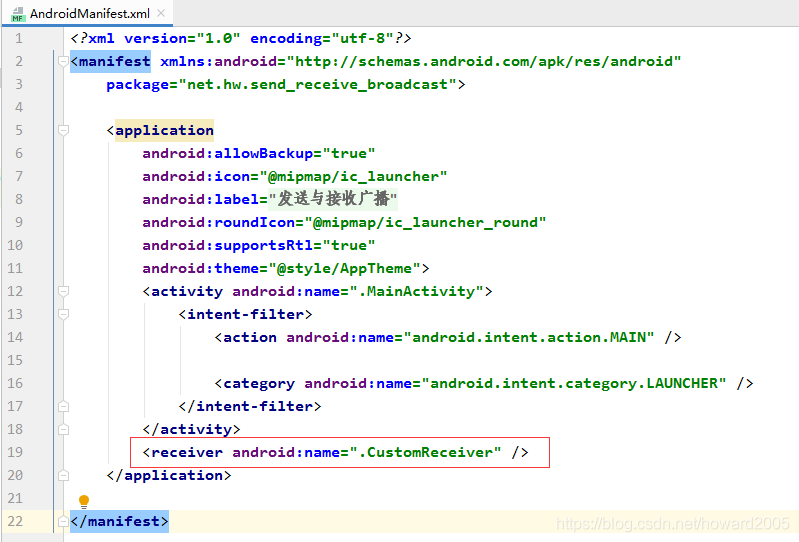Click the .CustomReceiver name value
The height and width of the screenshot is (542, 799).
425,452
